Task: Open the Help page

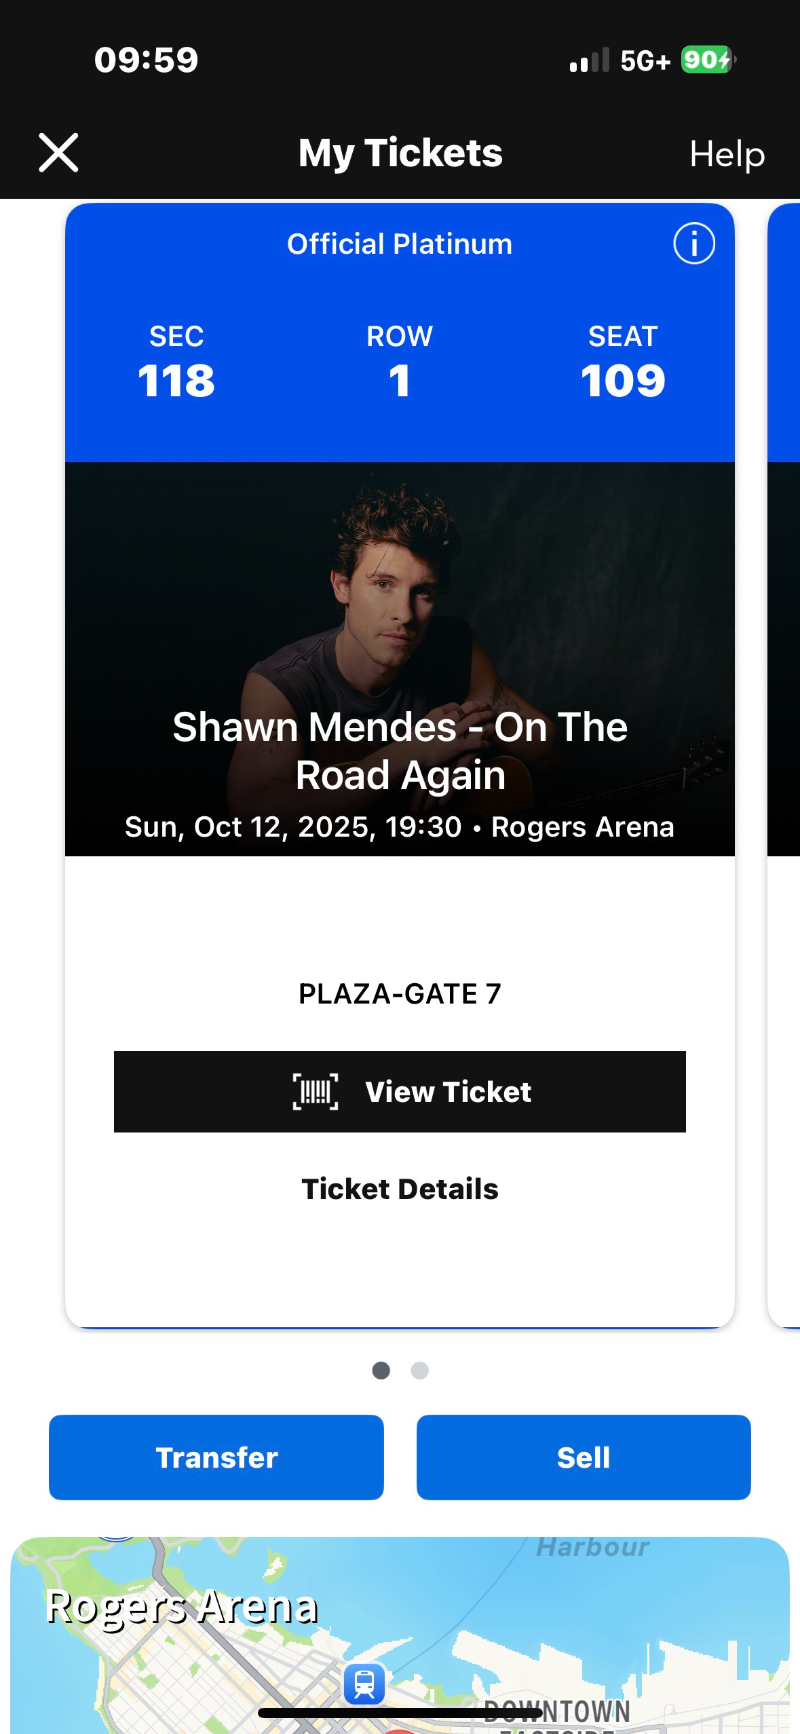Action: tap(727, 154)
